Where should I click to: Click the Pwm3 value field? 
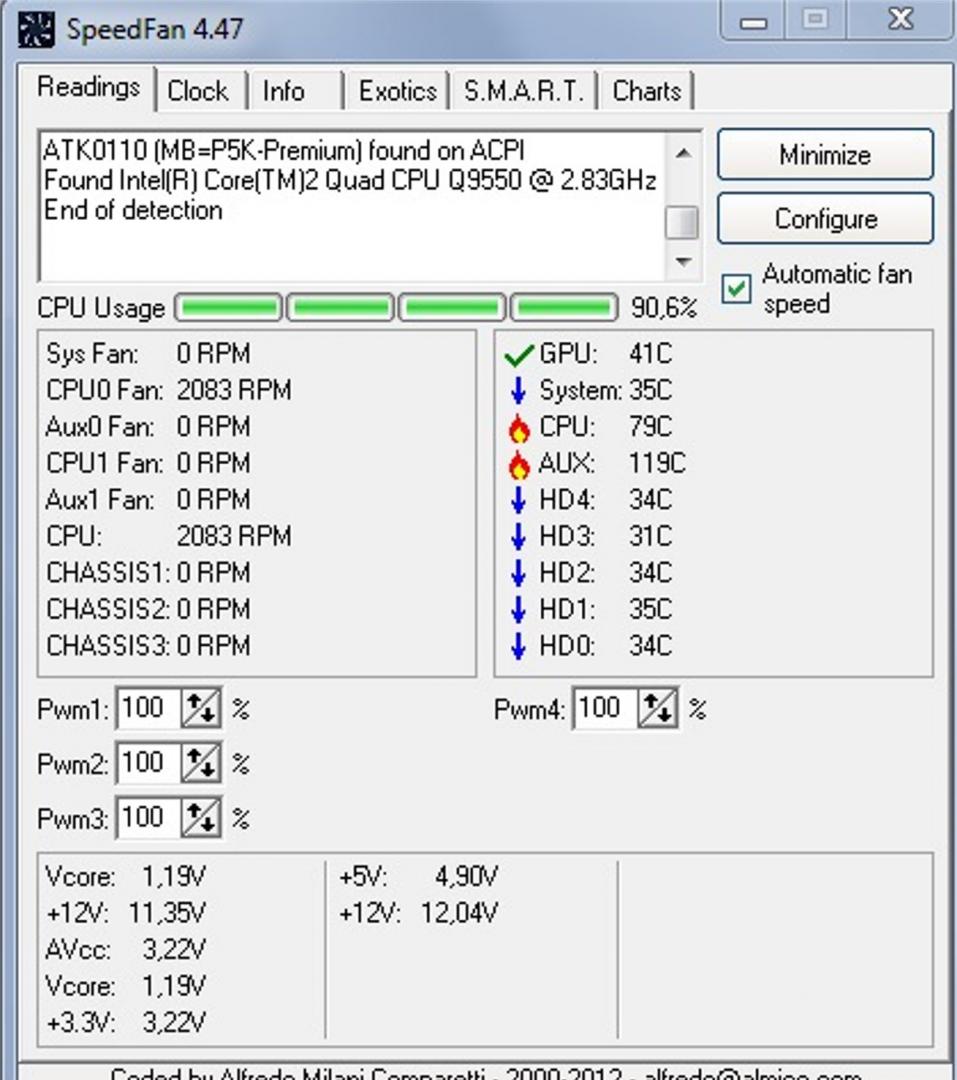[x=149, y=818]
